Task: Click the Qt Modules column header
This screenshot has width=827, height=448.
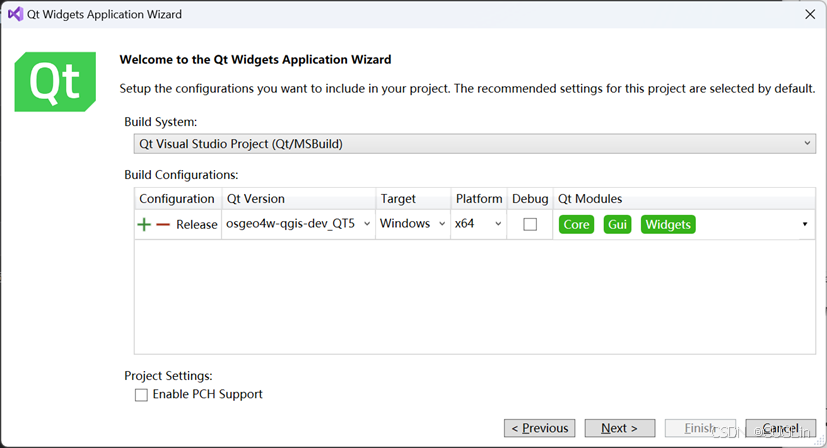Action: (x=684, y=199)
